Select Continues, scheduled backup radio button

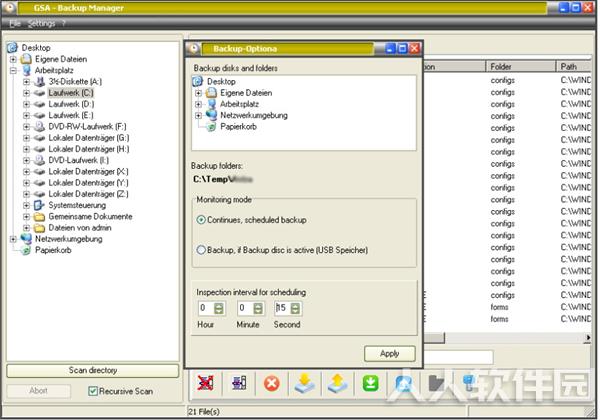(201, 220)
